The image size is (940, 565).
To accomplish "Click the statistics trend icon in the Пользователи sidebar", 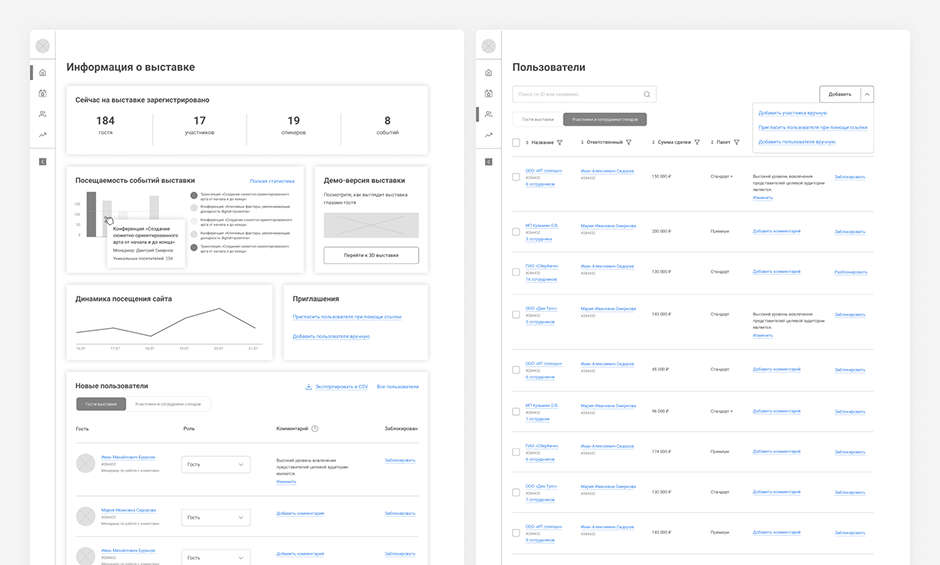I will (489, 135).
